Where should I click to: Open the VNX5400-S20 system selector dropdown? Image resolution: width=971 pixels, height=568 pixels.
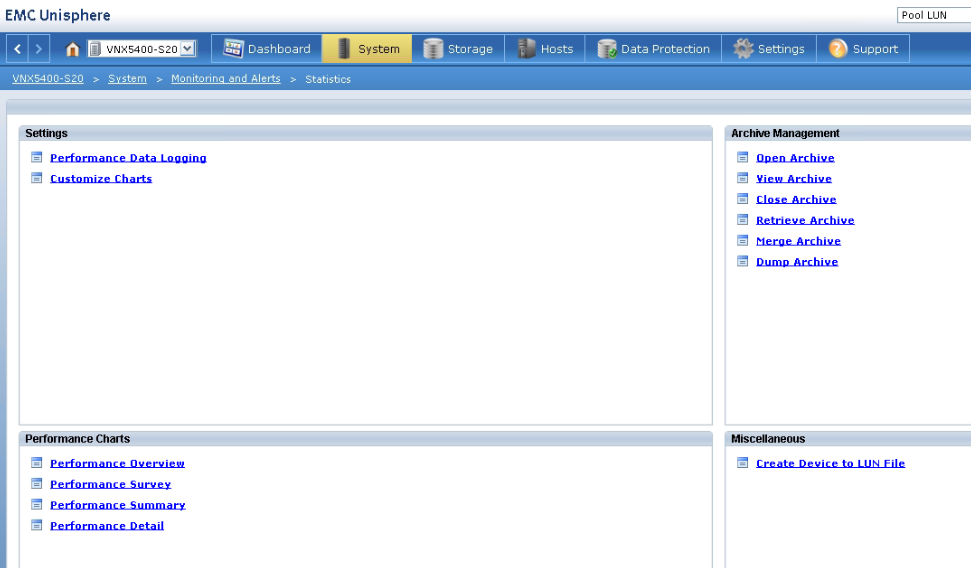click(x=187, y=49)
